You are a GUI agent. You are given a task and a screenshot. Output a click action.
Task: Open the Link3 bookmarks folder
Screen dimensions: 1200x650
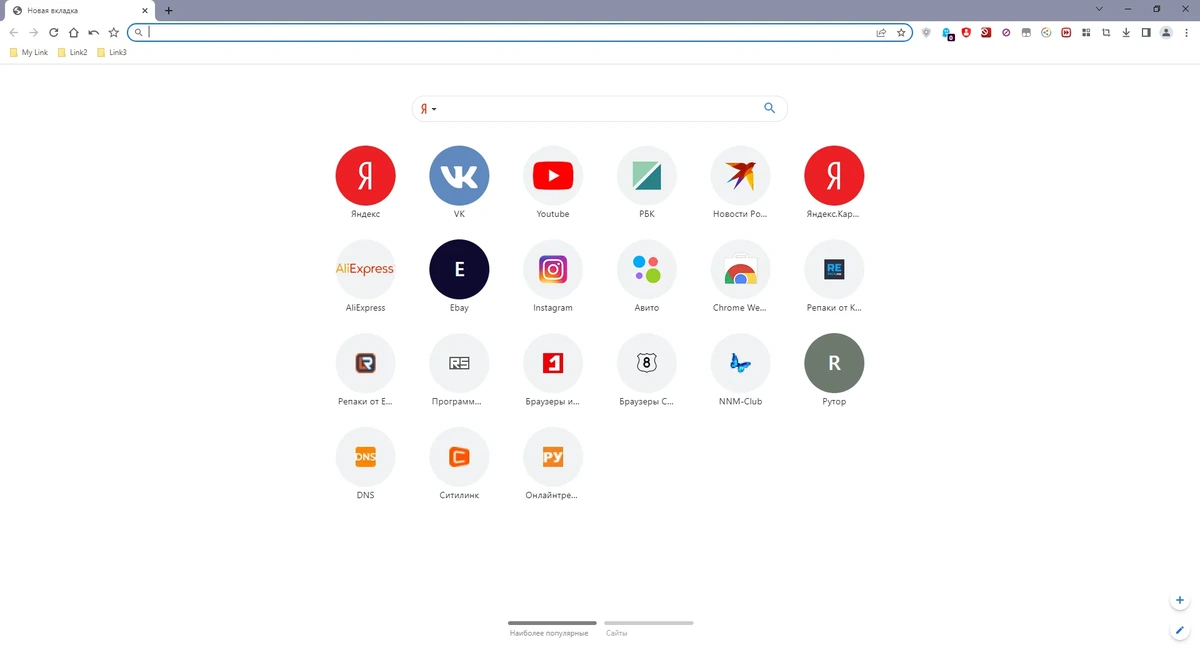tap(112, 52)
